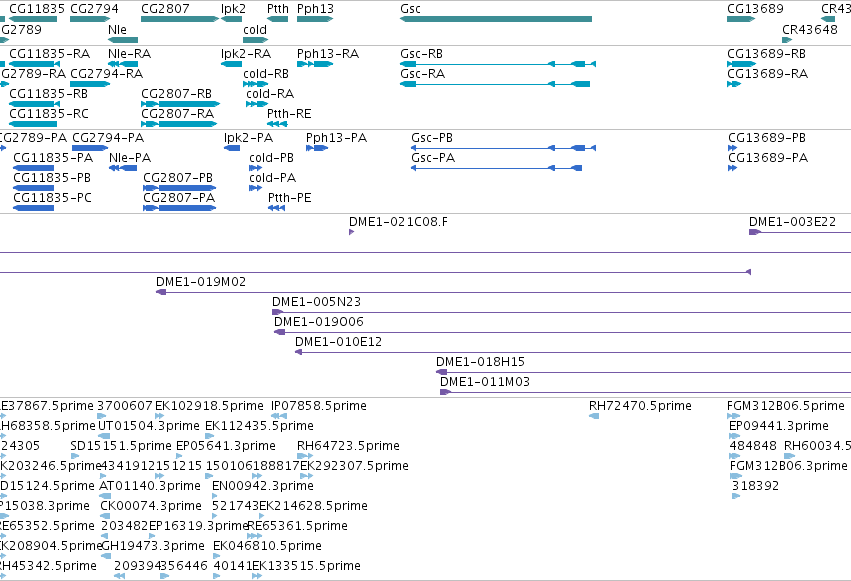Select the CG2794 gene label
Image resolution: width=851 pixels, height=581 pixels.
click(x=94, y=9)
